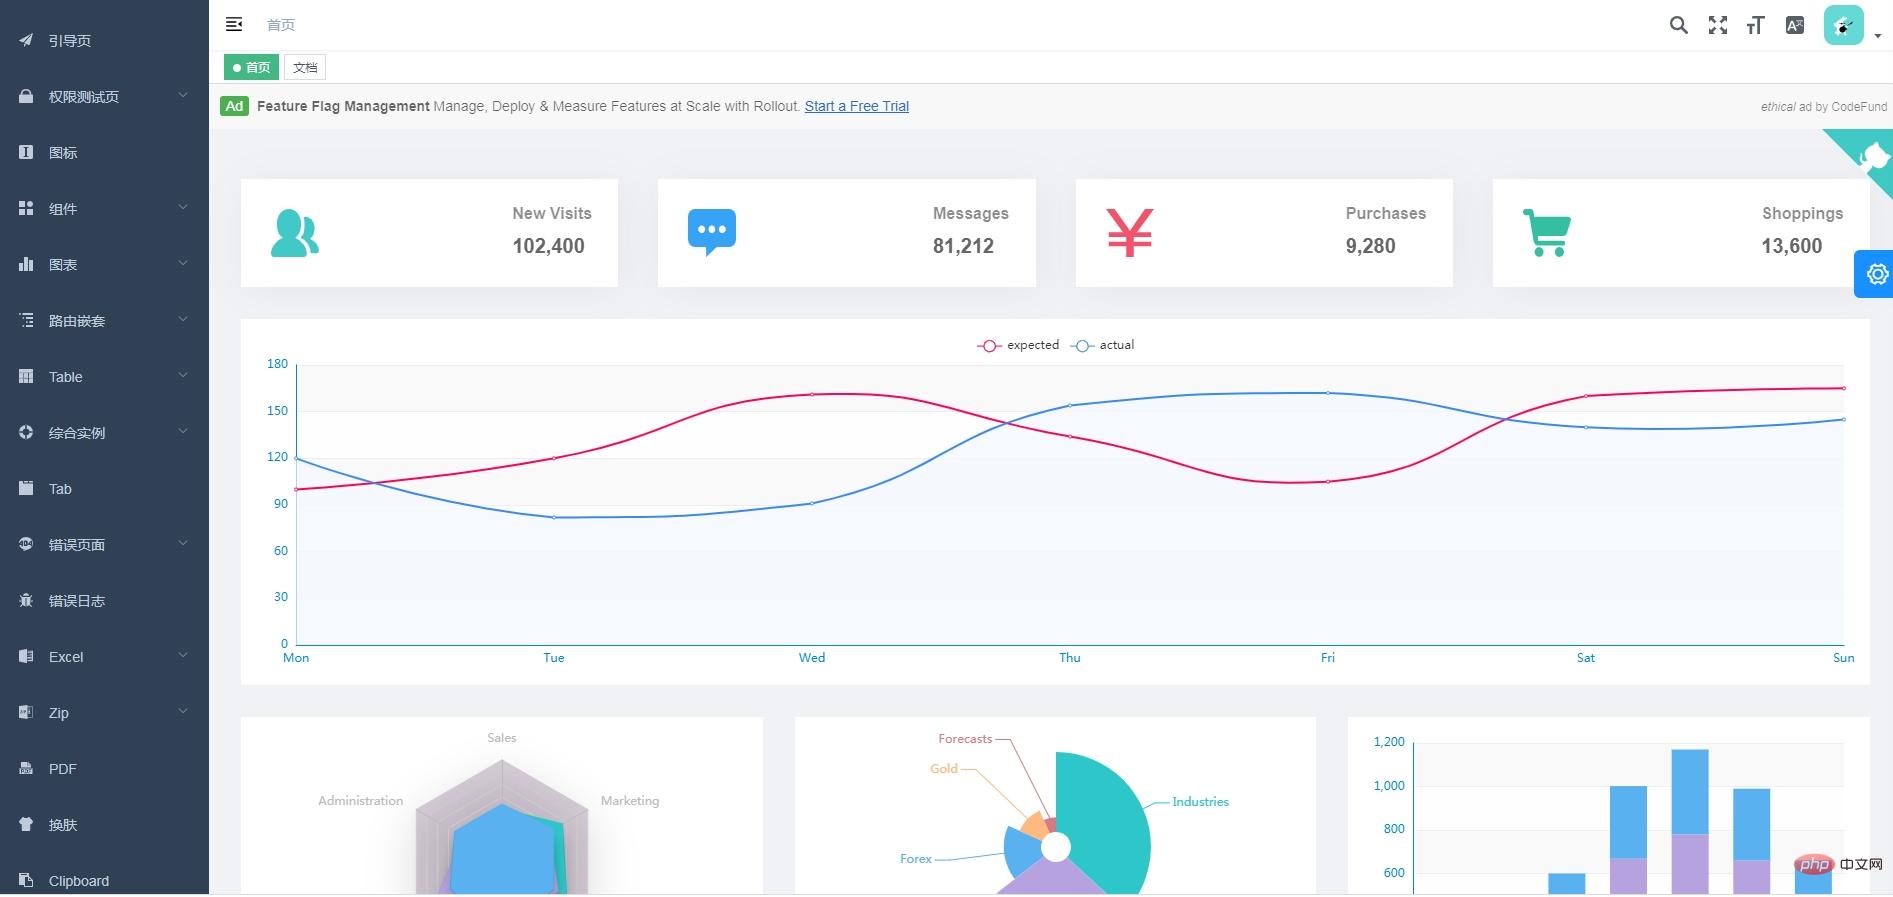Expand the Excel sidebar submenu

pyautogui.click(x=104, y=657)
